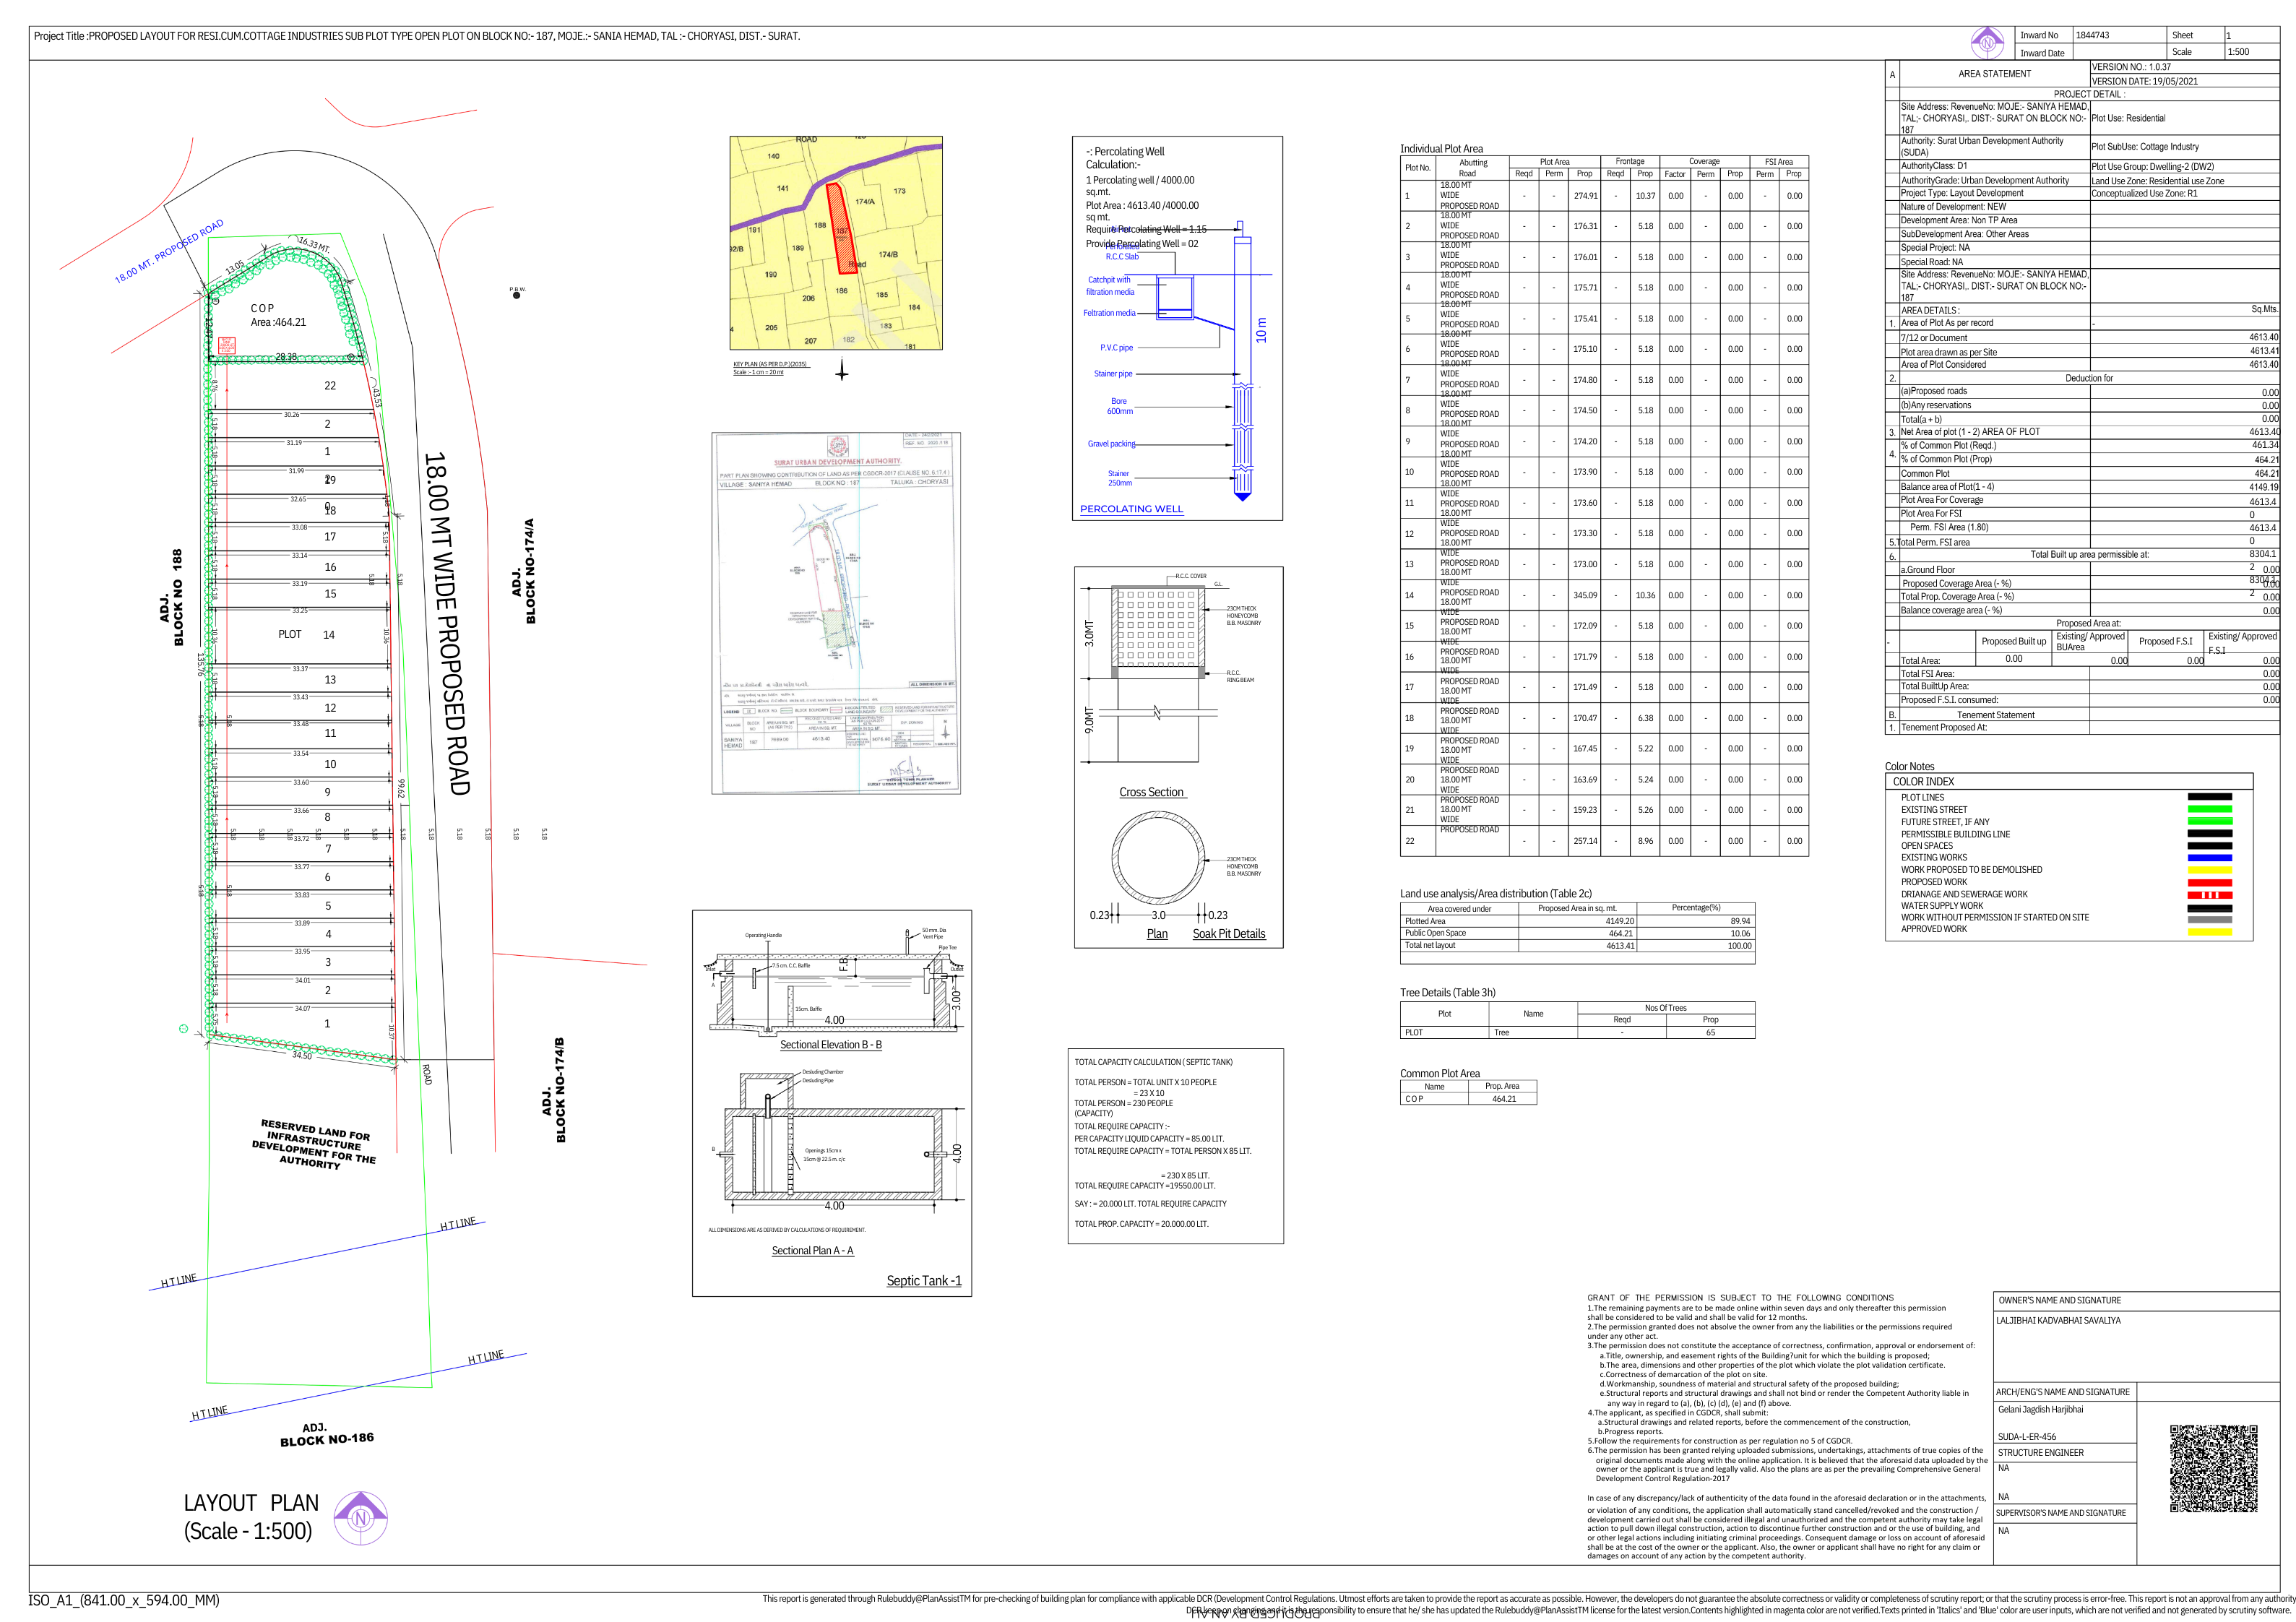
Task: Click plot 22's Prop plot area value 257.14
Action: click(x=1584, y=841)
